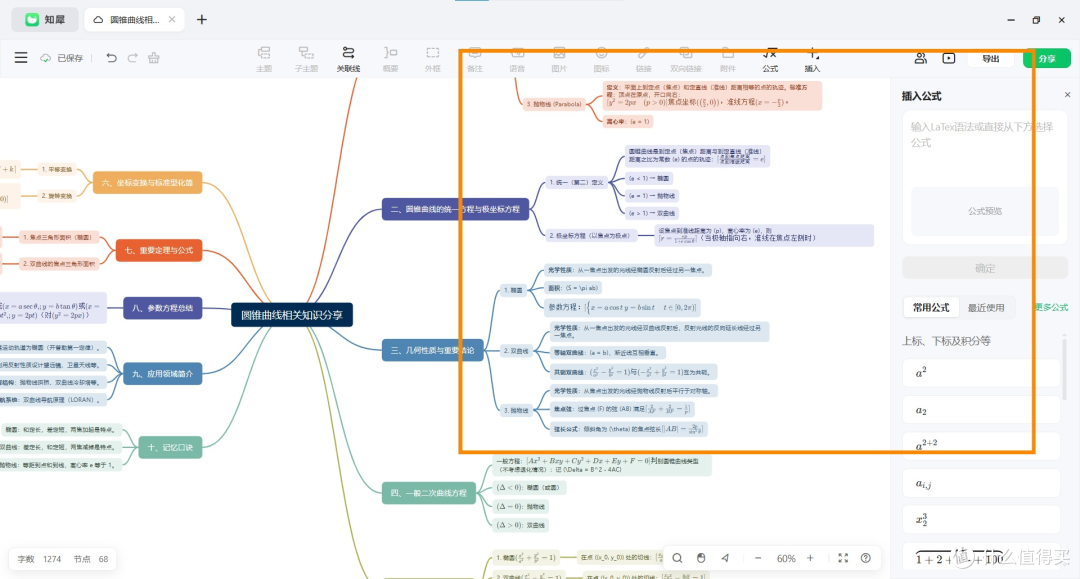Zoom out with the minus button
This screenshot has height=579, width=1080.
pos(758,558)
